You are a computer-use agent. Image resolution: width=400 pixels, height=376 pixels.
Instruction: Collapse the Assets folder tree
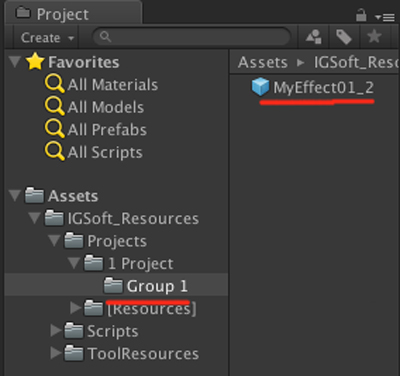coord(15,195)
